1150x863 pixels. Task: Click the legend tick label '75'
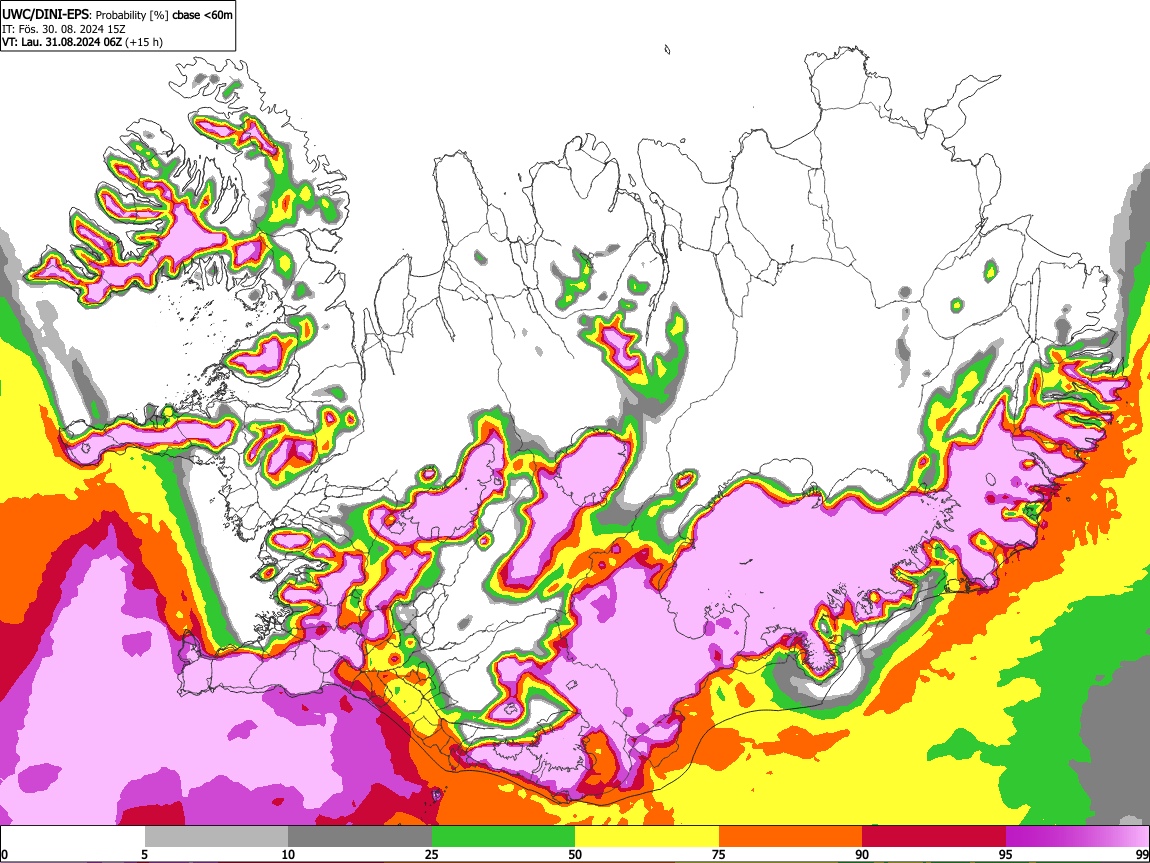719,854
